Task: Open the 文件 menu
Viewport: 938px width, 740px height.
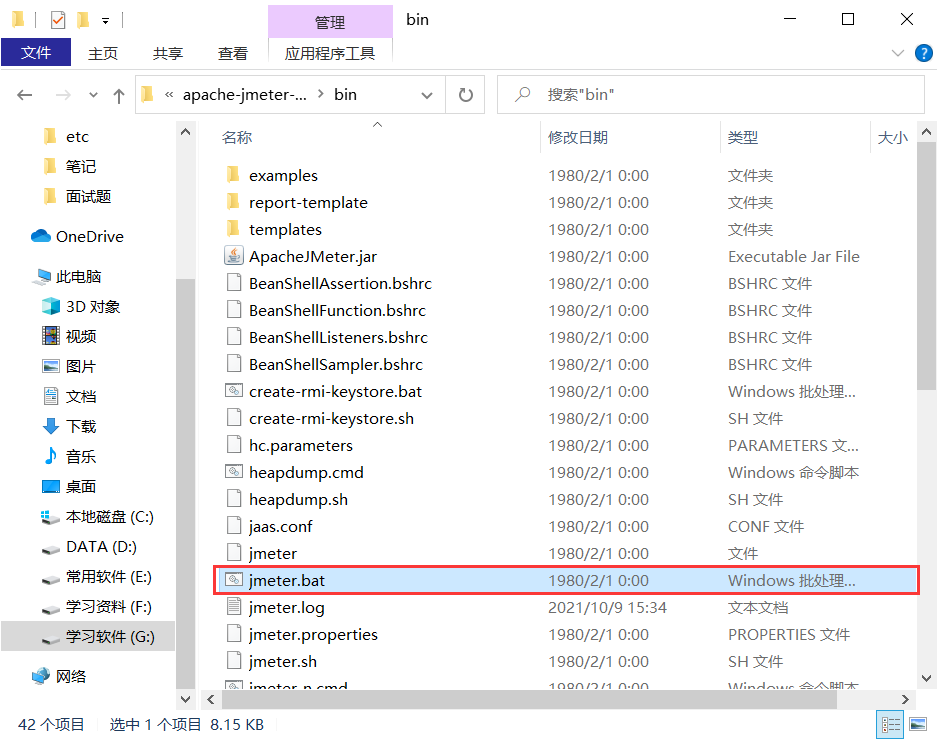Action: click(x=36, y=52)
